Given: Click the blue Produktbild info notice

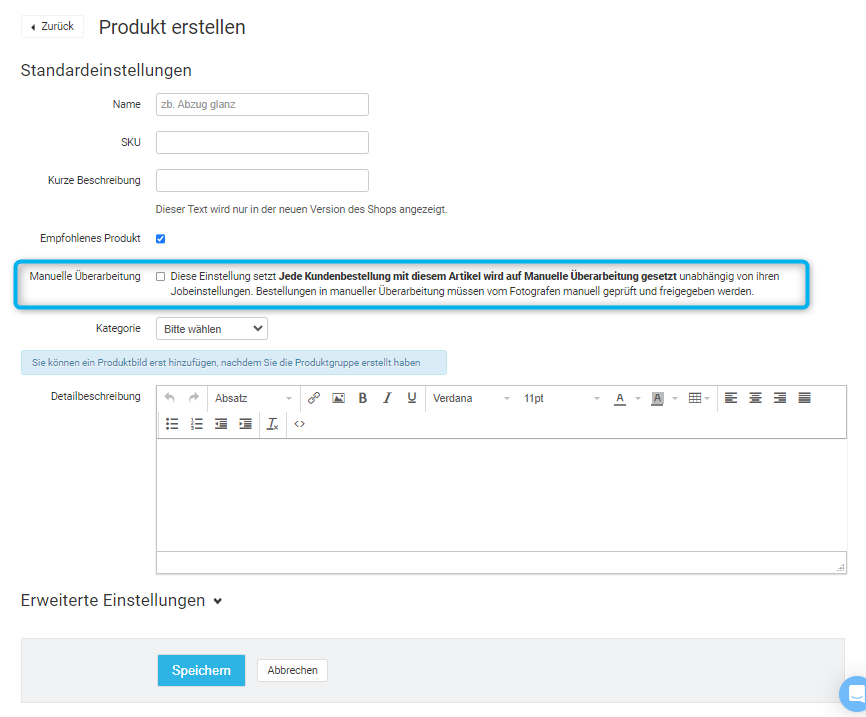Looking at the screenshot, I should coord(234,363).
